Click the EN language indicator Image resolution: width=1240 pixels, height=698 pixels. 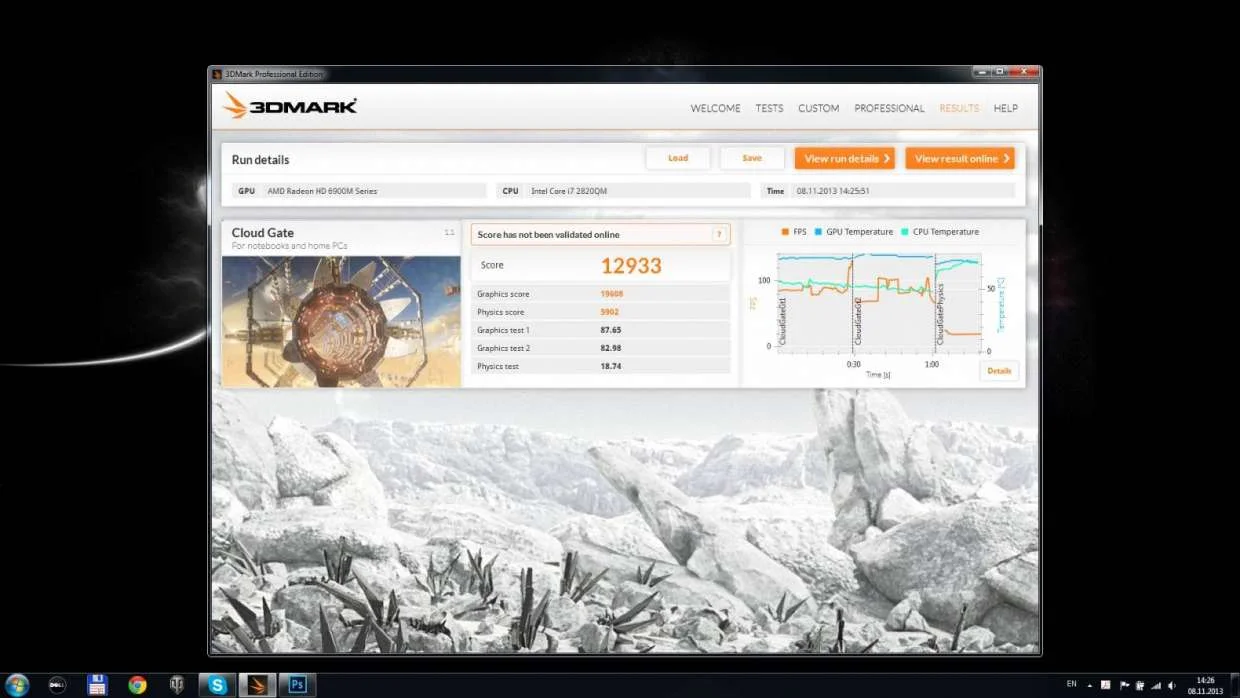click(1072, 684)
